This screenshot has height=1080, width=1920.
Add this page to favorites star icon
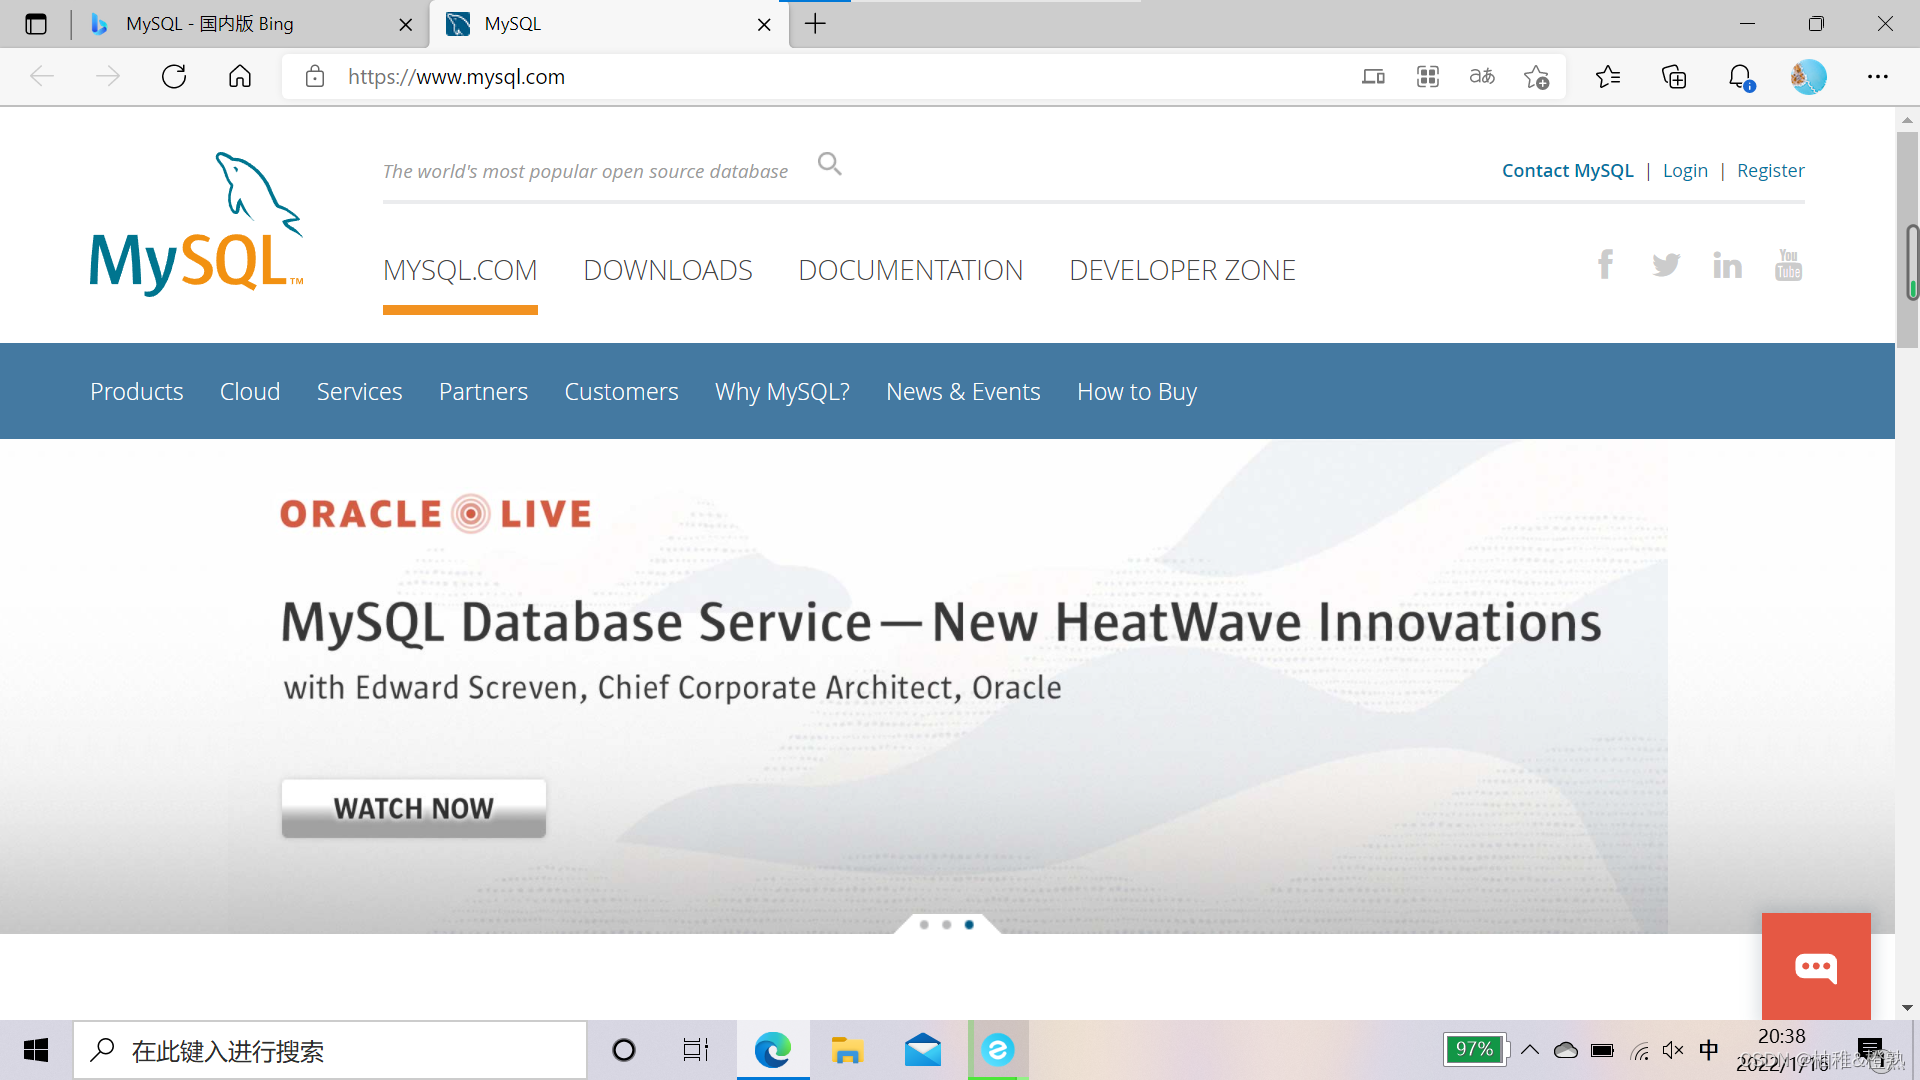1537,77
